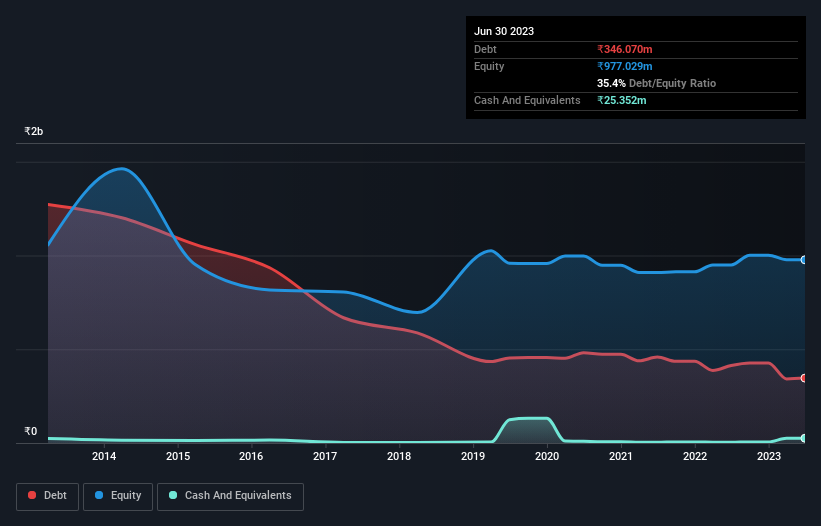Click the ₹977.029m equity value
Screen dimensions: 821x526
tap(625, 66)
